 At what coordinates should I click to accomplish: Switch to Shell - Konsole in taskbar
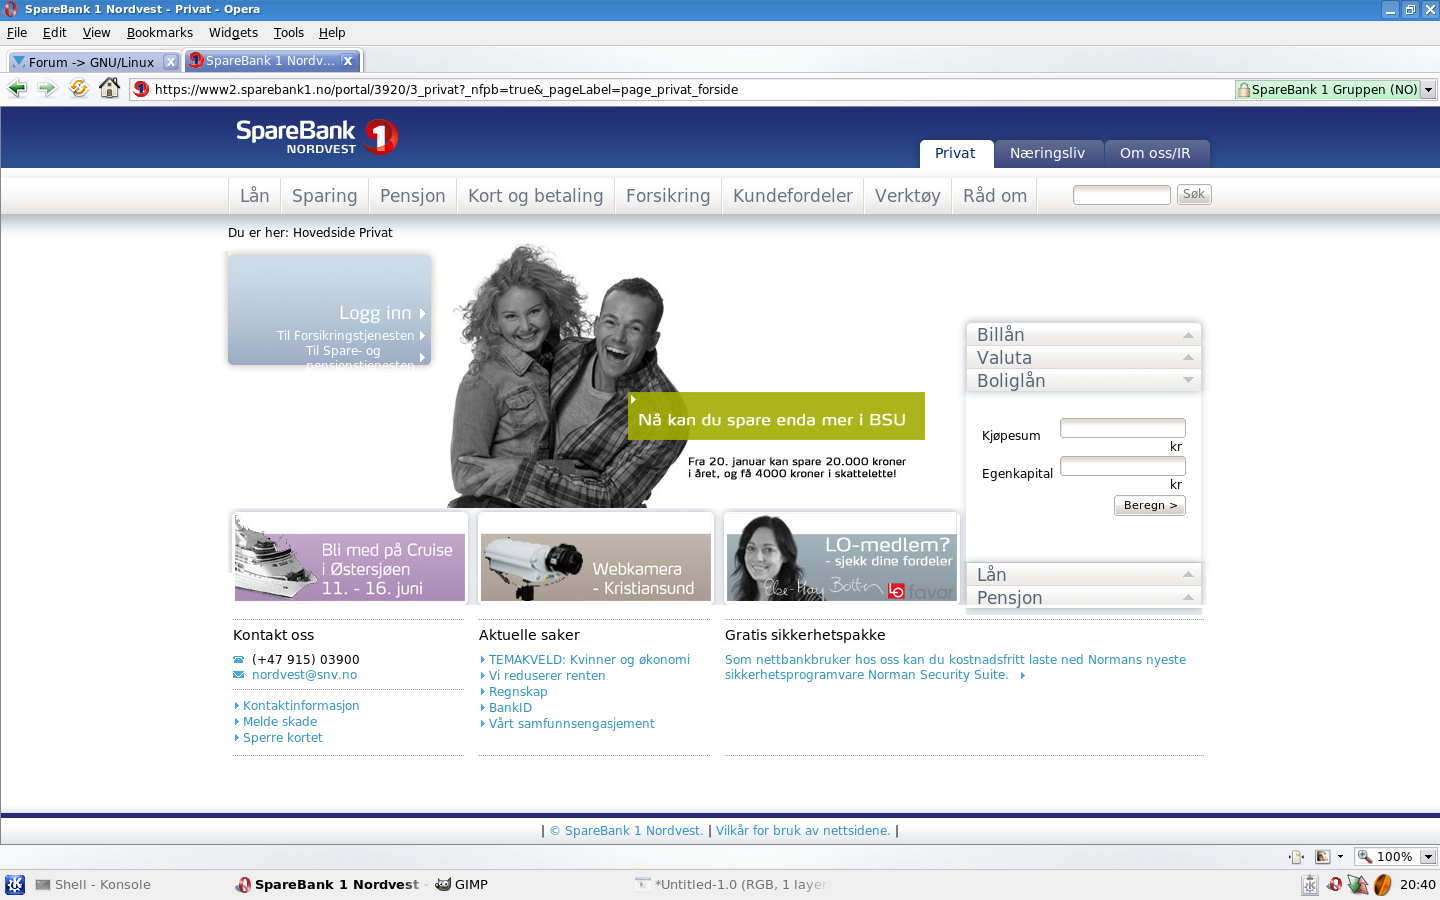coord(93,884)
